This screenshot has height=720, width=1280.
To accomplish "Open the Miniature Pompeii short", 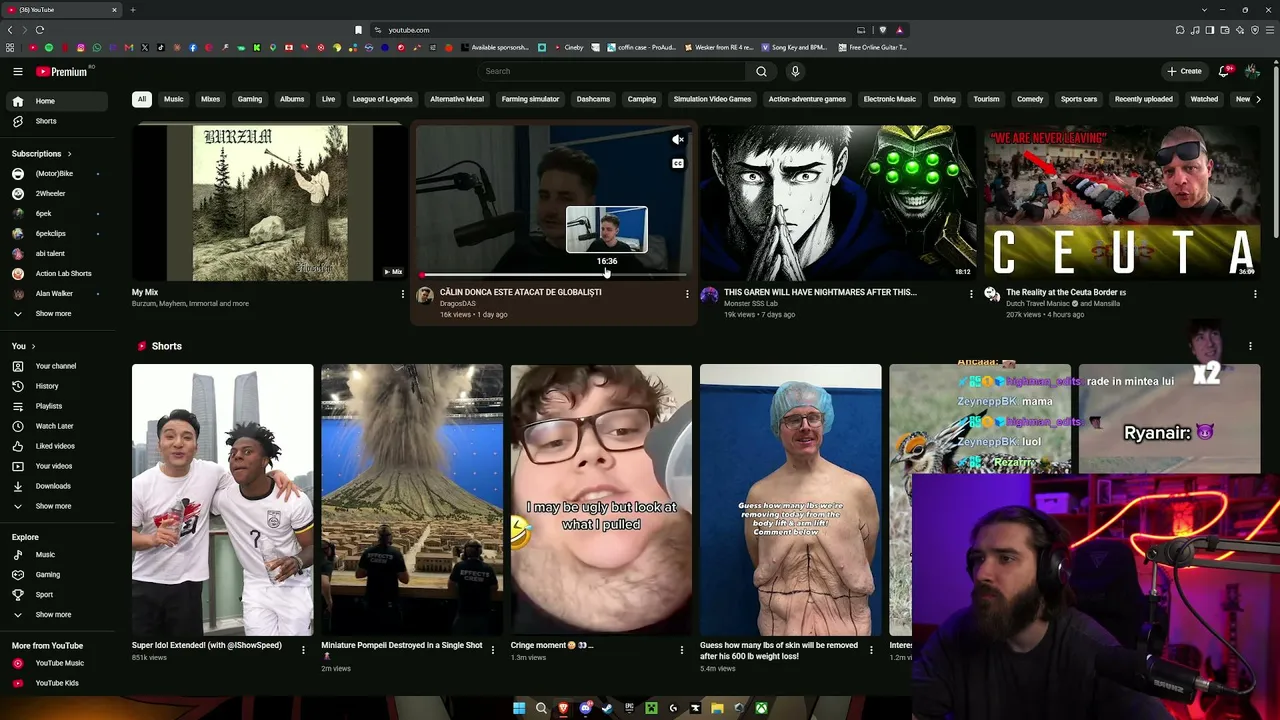I will pos(412,500).
